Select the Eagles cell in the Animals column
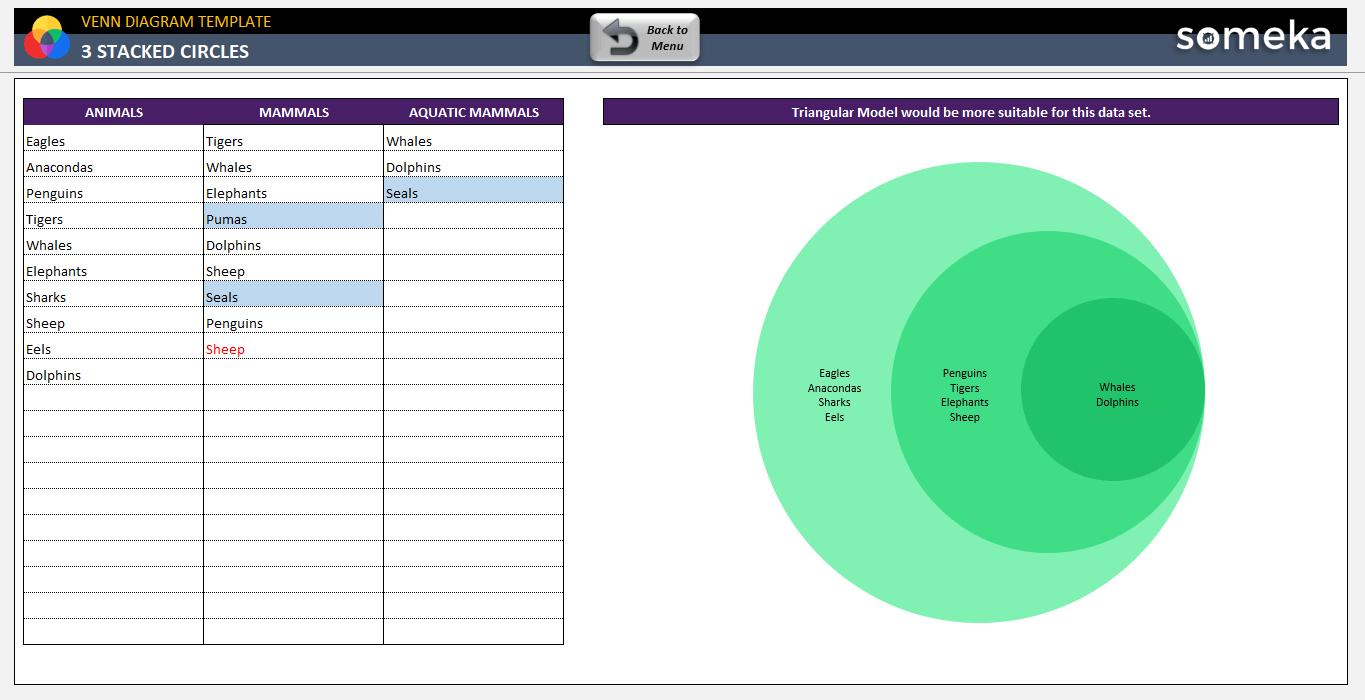 coord(113,142)
